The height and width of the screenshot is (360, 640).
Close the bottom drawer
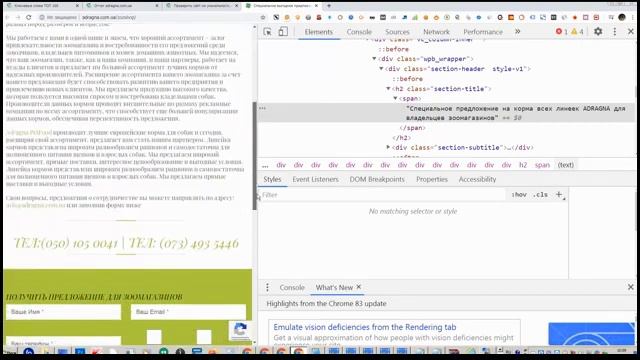pyautogui.click(x=631, y=287)
